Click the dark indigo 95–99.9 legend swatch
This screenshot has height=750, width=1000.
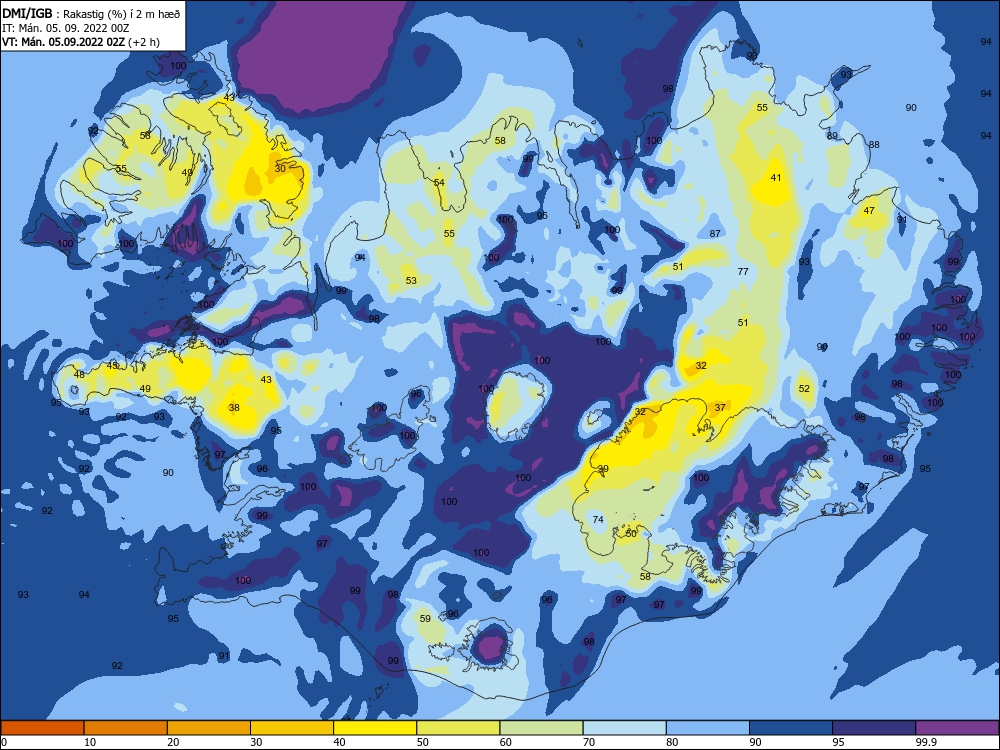(x=874, y=728)
